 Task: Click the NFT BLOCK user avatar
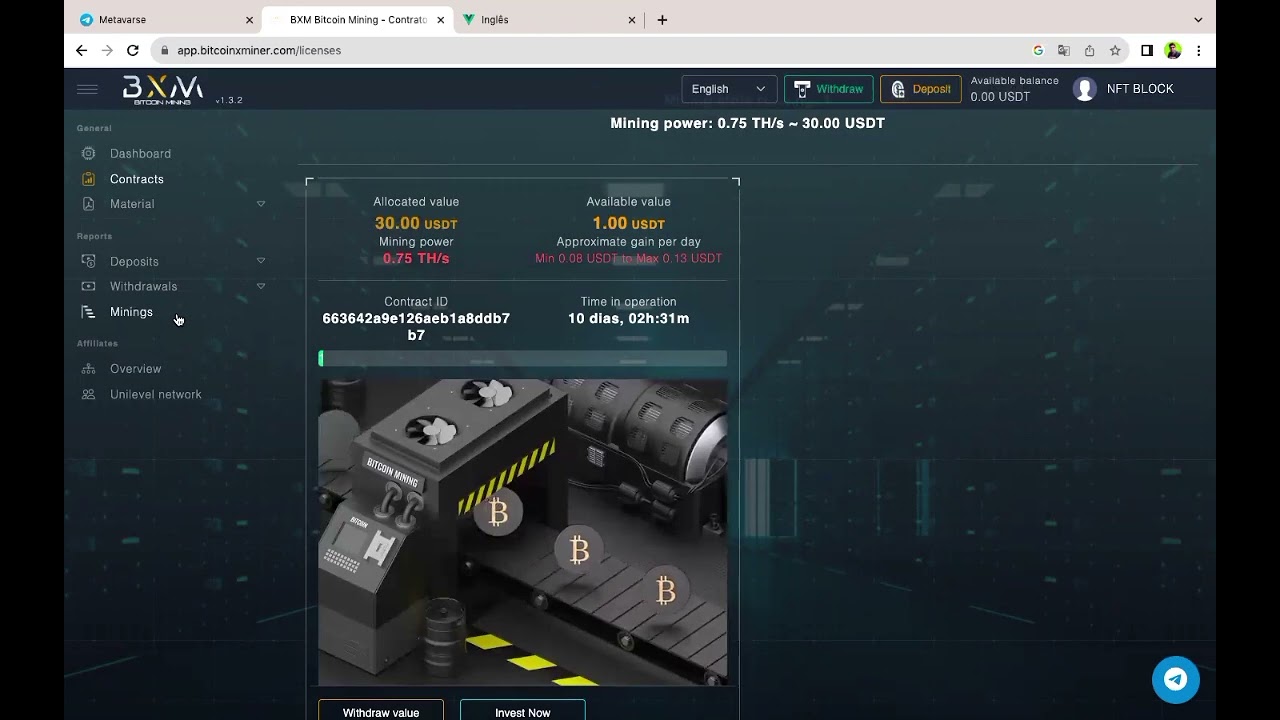pos(1084,89)
